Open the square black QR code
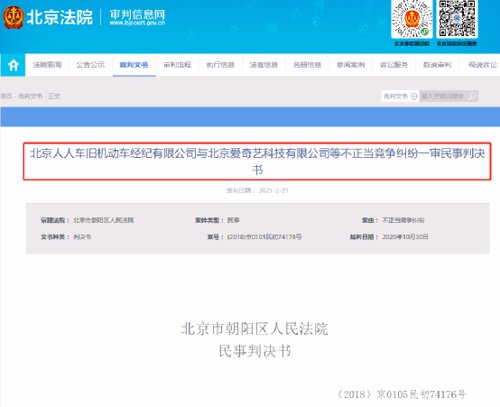The image size is (500, 407). click(457, 19)
